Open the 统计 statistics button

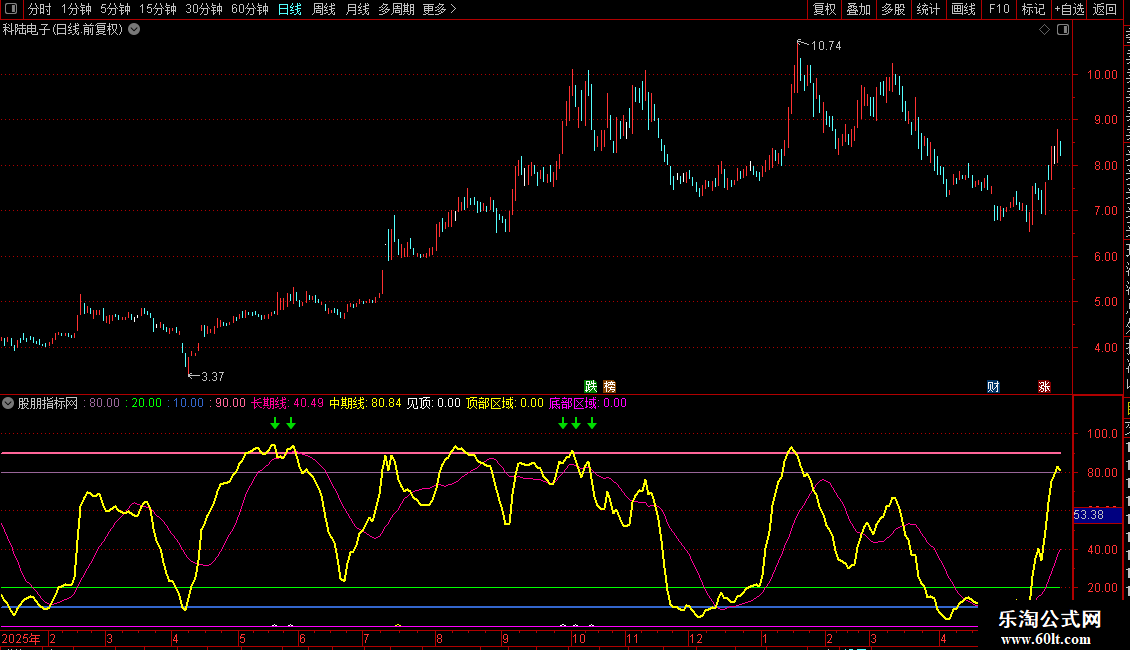928,9
